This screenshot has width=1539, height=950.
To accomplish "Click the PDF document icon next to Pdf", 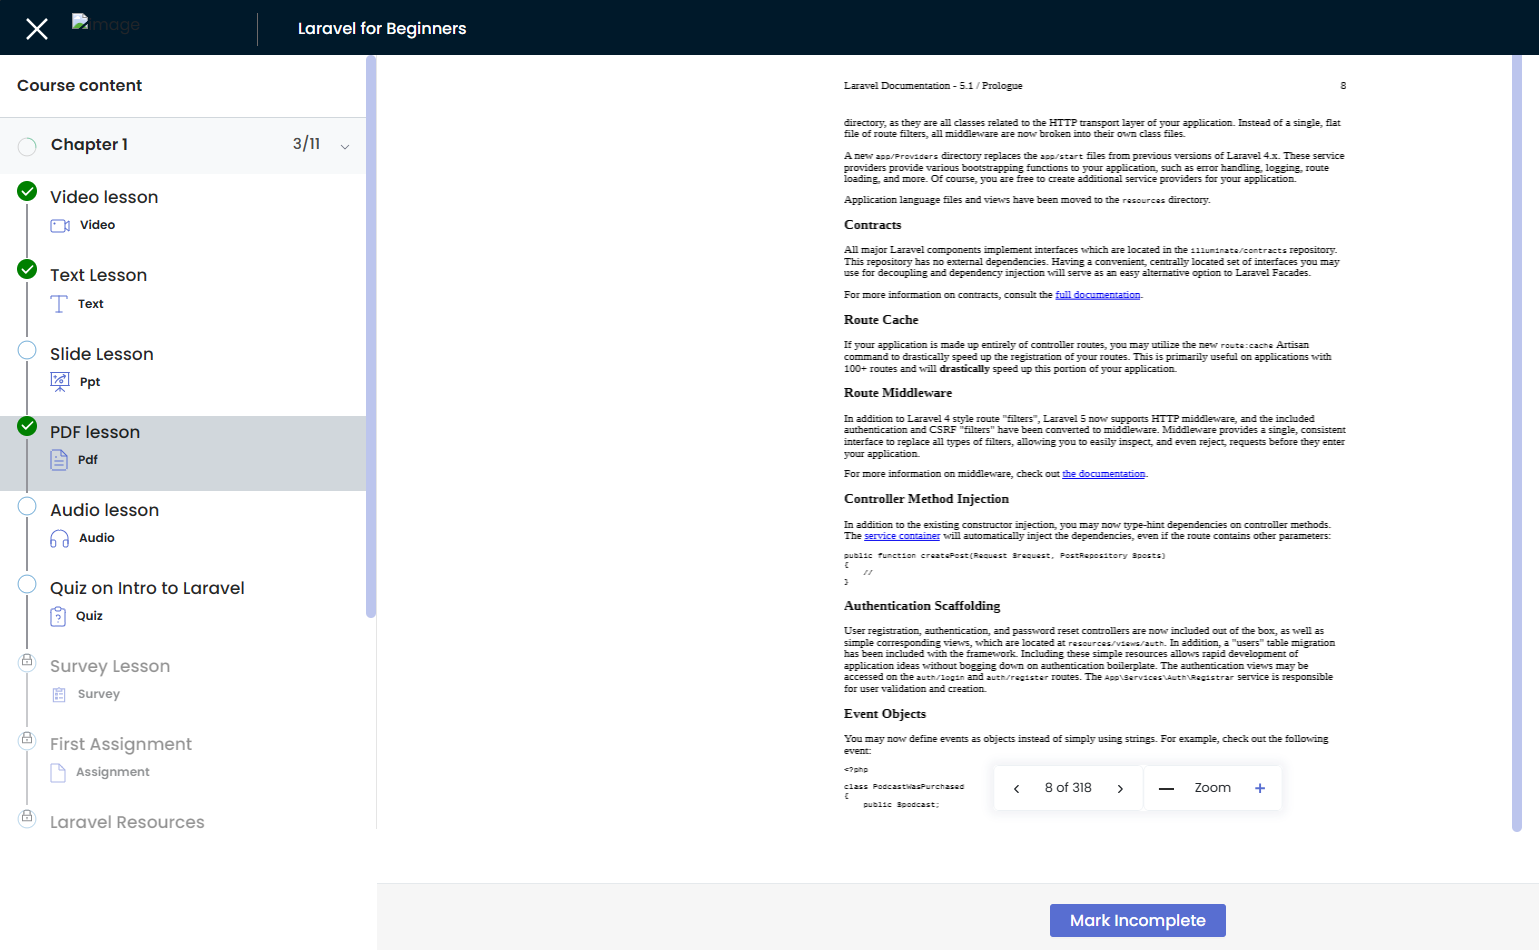I will [x=59, y=460].
